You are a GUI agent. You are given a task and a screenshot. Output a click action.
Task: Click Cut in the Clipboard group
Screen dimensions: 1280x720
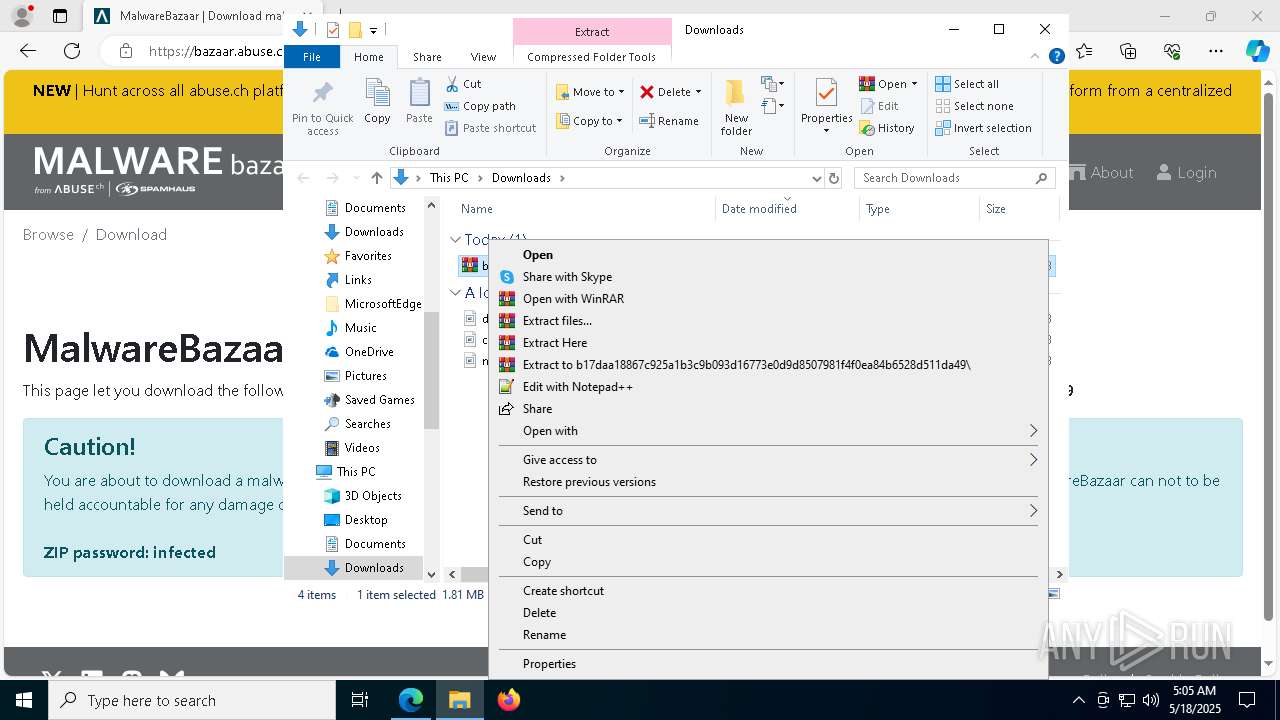point(463,84)
